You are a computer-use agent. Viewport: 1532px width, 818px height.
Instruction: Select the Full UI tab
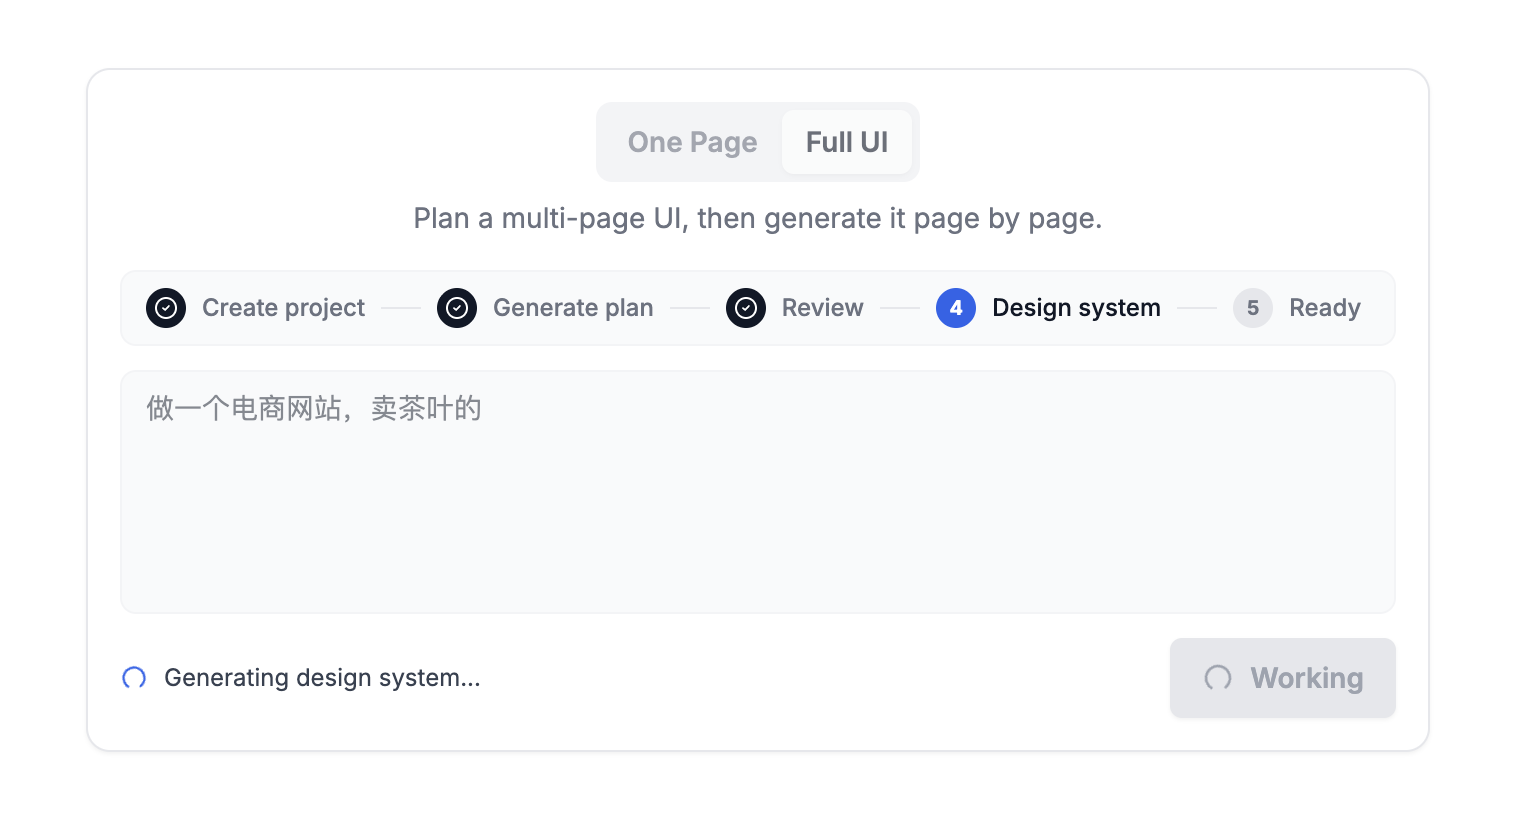point(847,142)
